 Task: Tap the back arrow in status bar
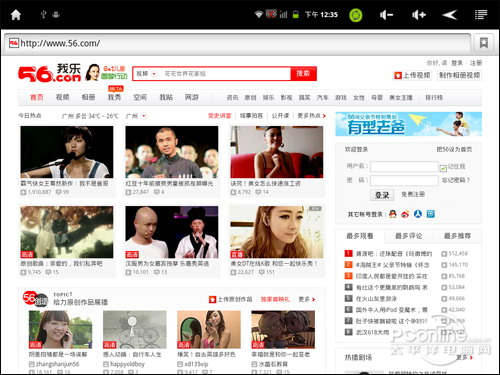click(x=449, y=15)
